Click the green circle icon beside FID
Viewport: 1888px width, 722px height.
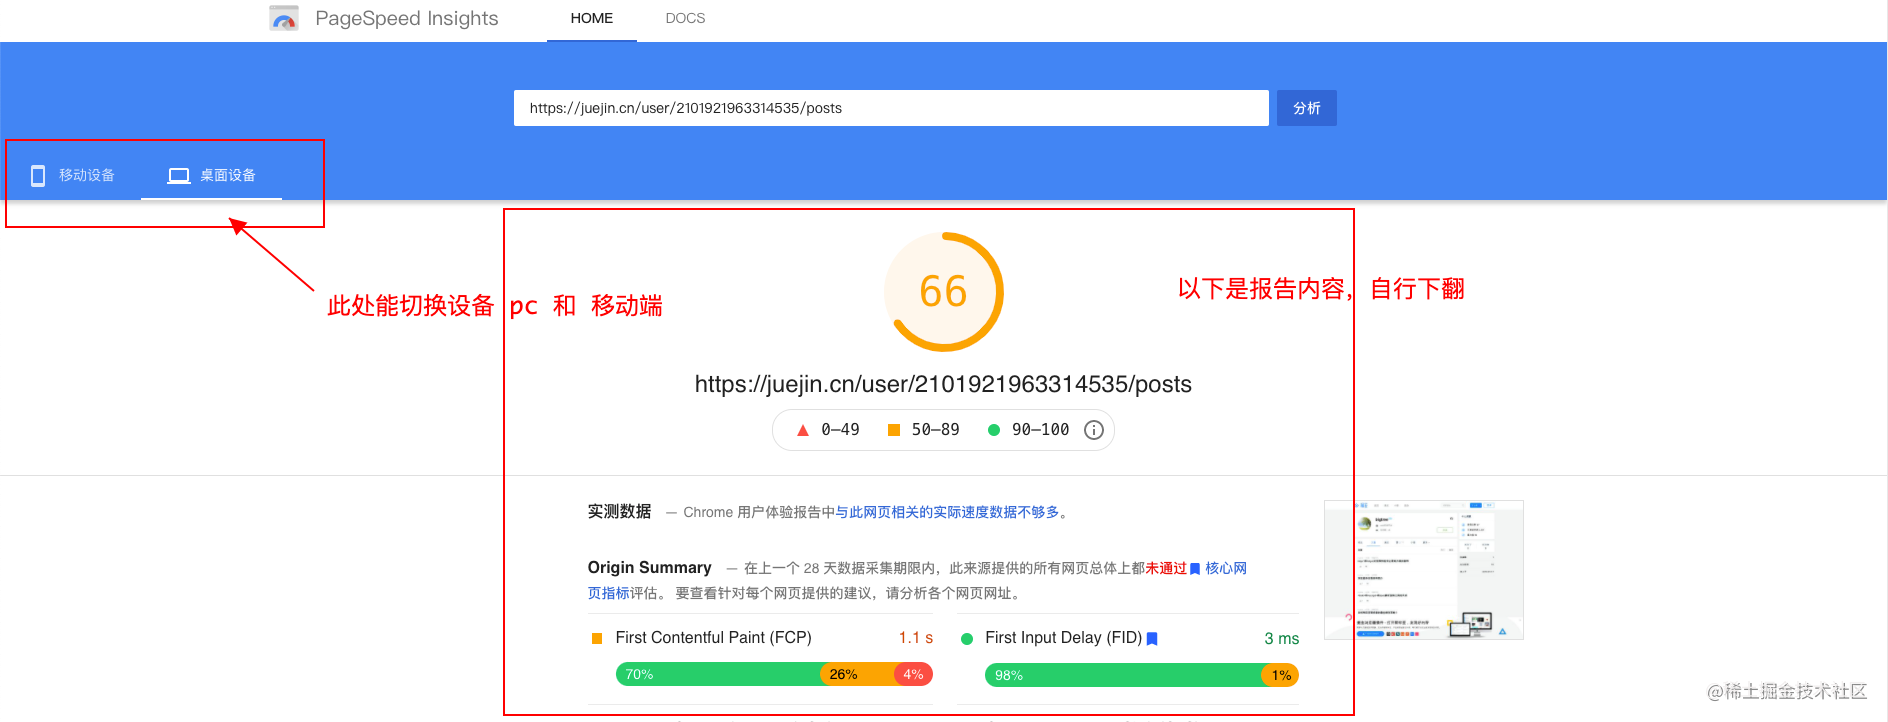[967, 639]
